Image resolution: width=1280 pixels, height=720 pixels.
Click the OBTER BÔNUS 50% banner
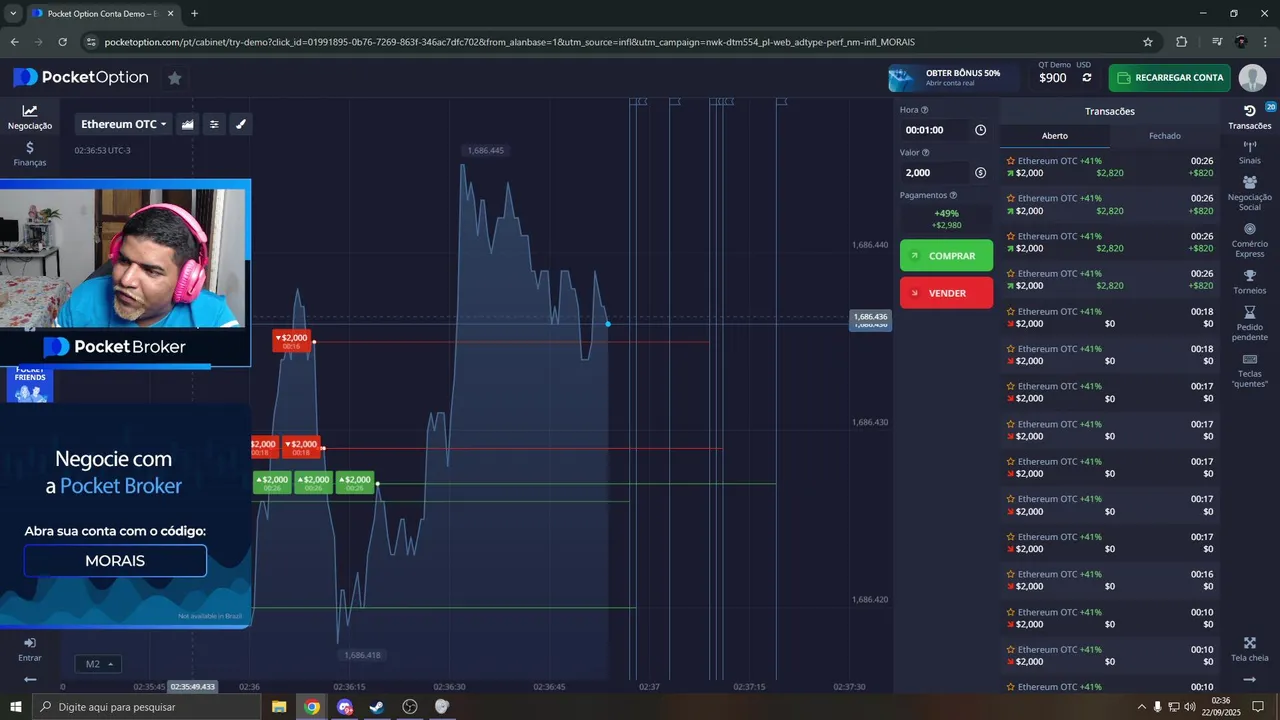coord(953,78)
